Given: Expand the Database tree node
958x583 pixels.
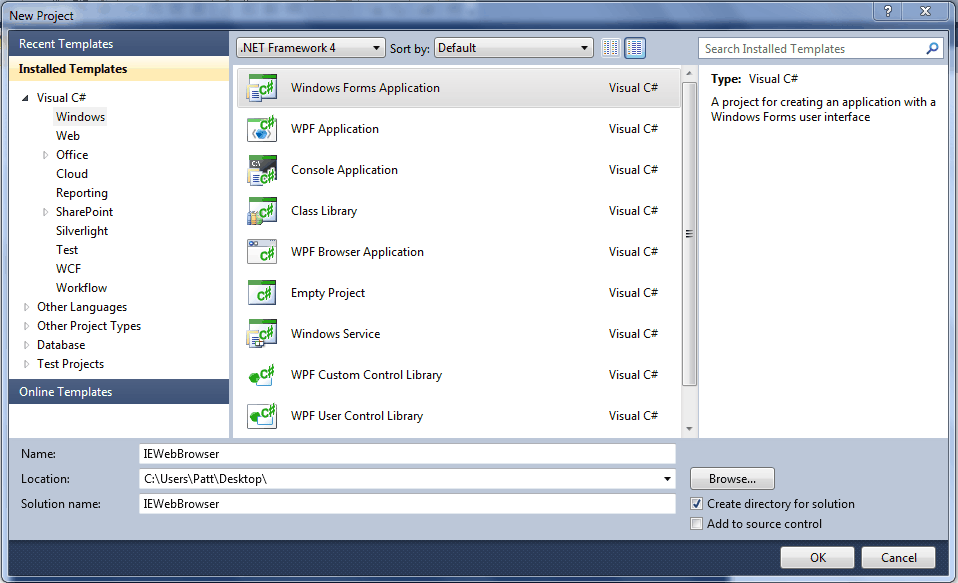Looking at the screenshot, I should click(x=26, y=345).
